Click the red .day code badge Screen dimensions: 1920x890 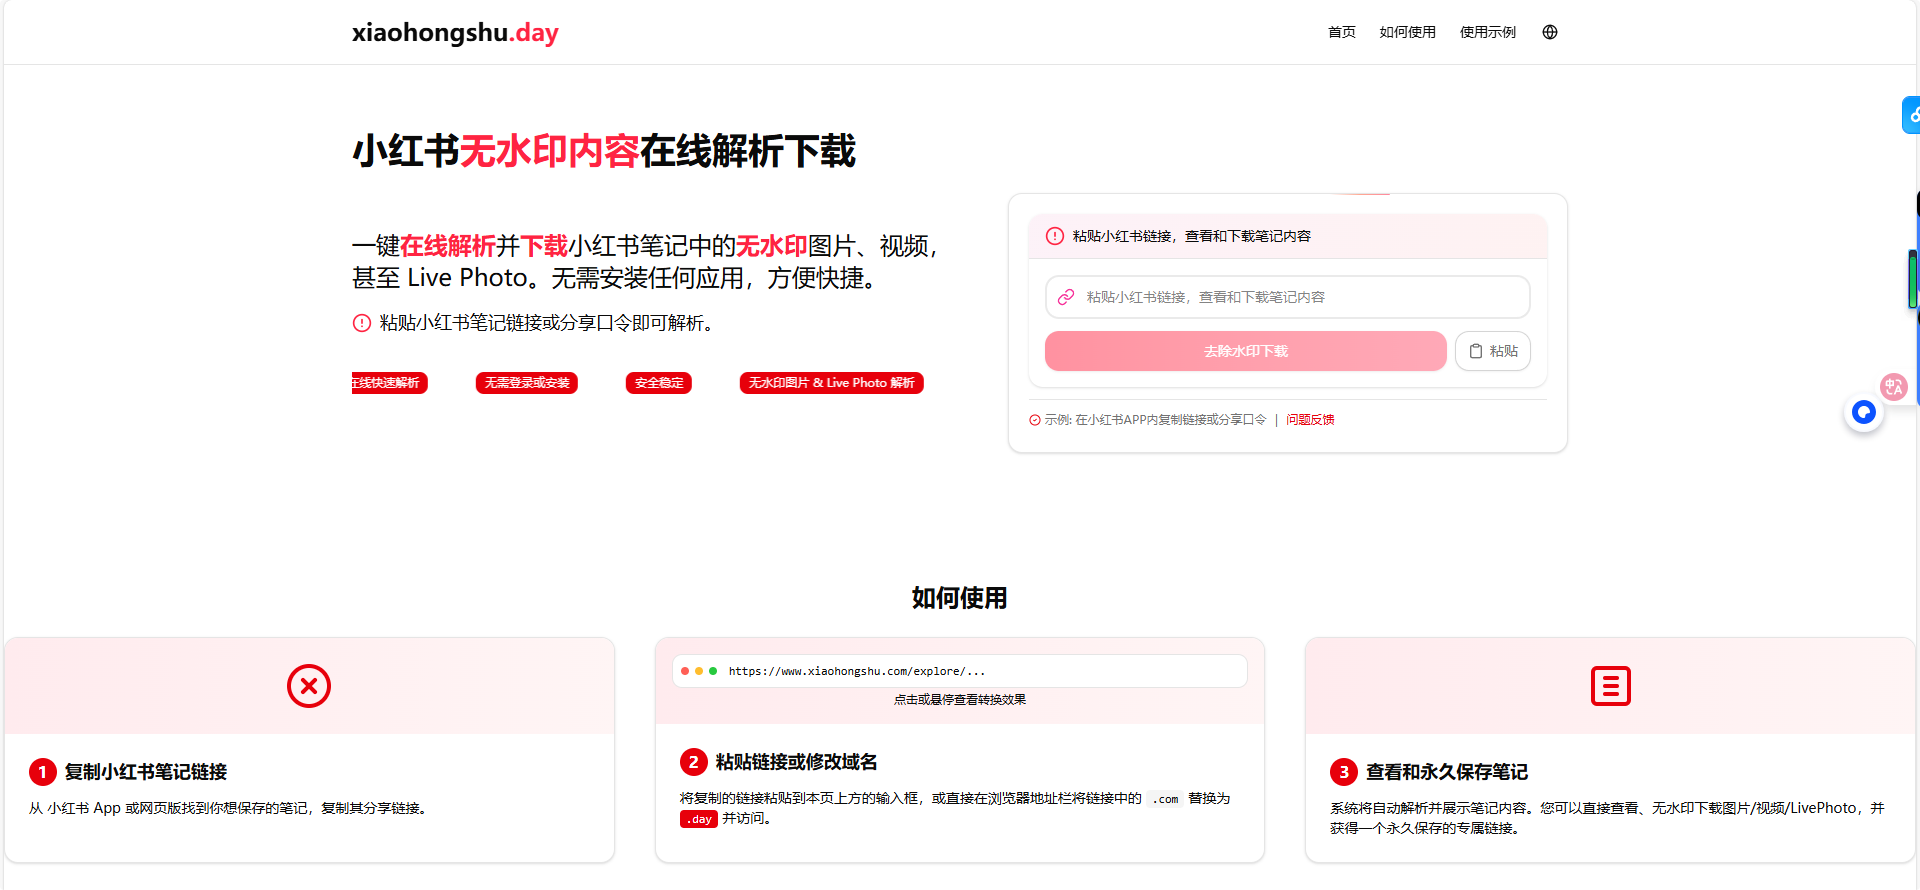(699, 819)
